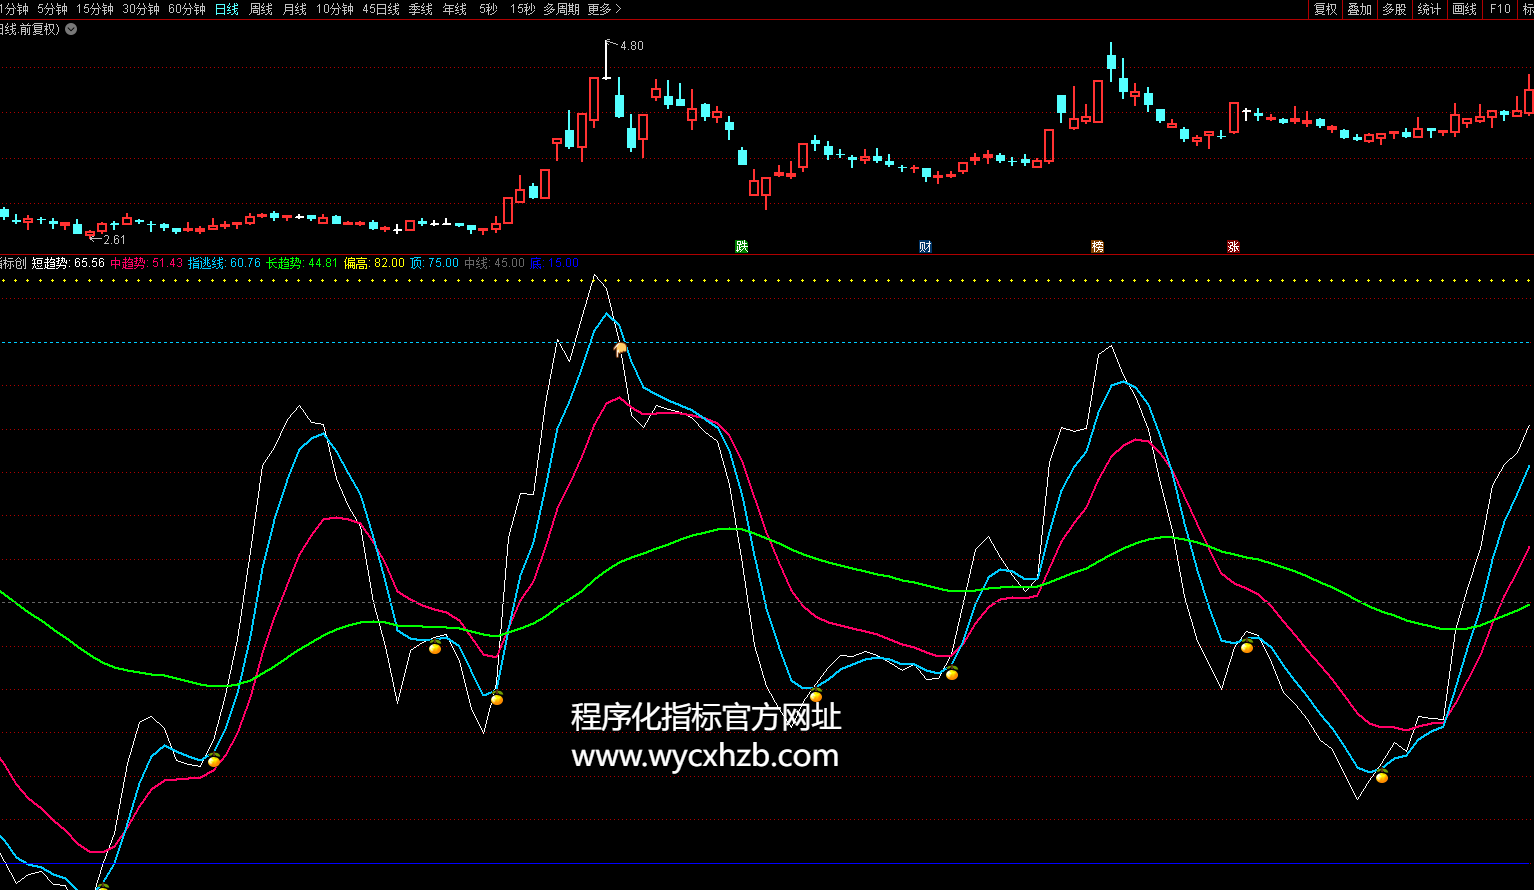The image size is (1534, 890).
Task: Toggle the 多股 multi-stock view
Action: click(x=1394, y=9)
